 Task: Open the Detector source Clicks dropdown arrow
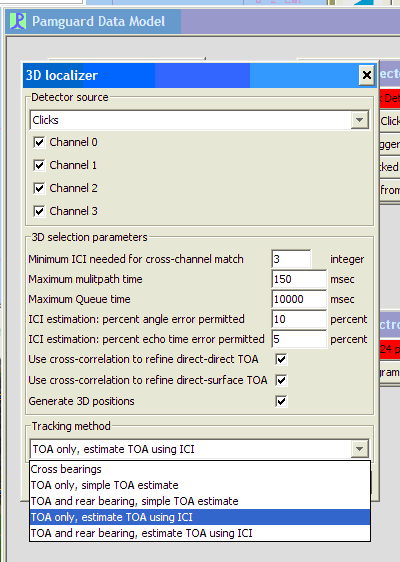359,120
